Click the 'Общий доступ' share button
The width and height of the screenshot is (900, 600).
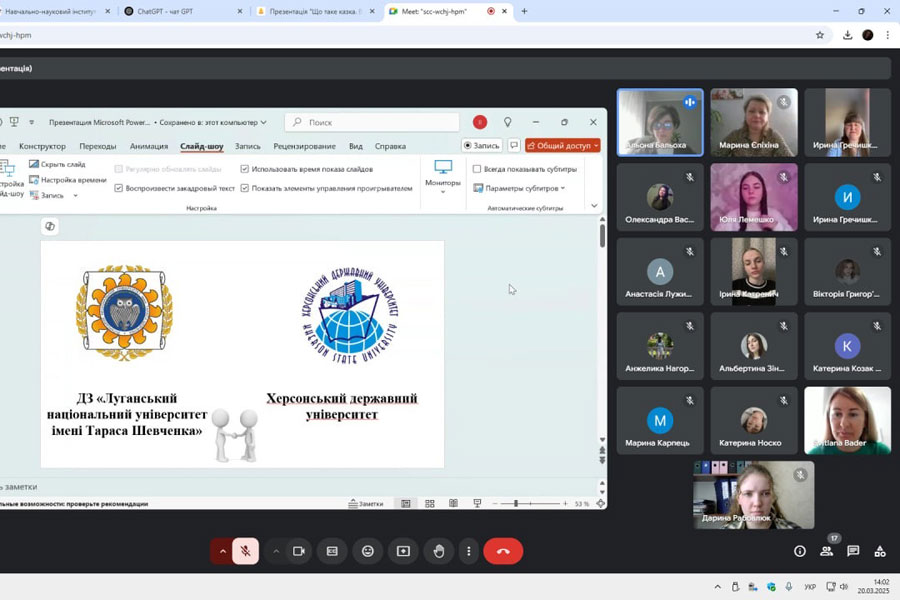pos(563,146)
